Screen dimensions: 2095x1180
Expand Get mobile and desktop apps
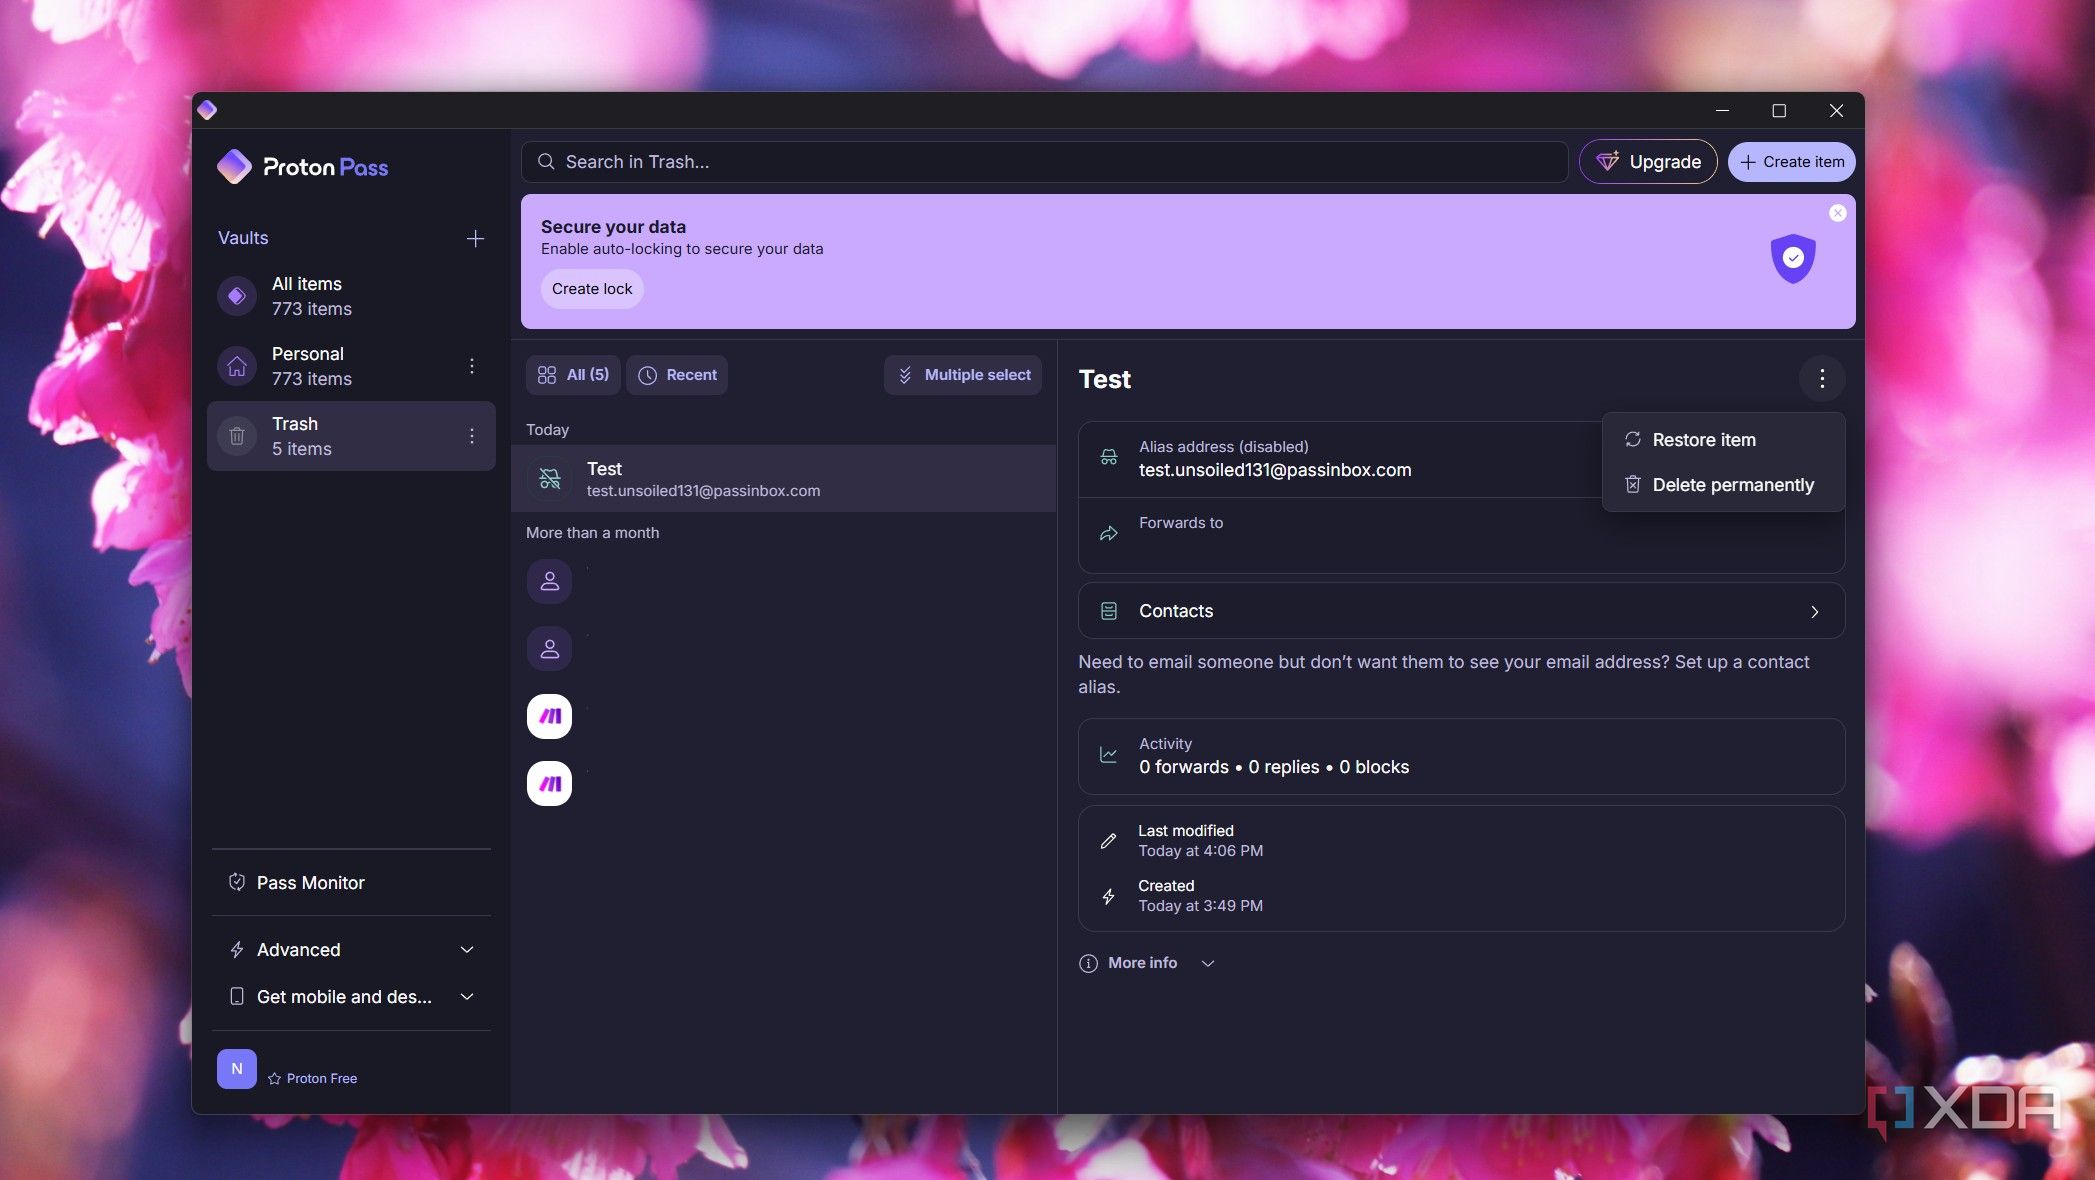[x=351, y=997]
